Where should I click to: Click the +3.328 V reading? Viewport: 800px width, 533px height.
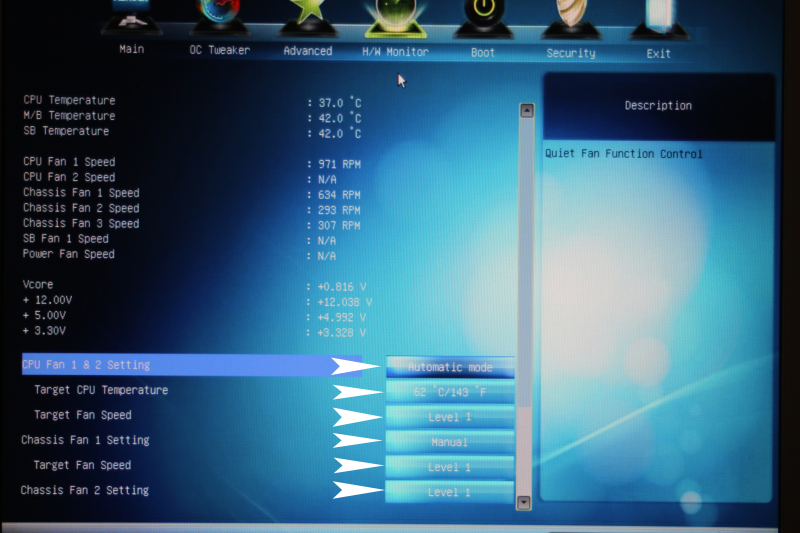(342, 333)
